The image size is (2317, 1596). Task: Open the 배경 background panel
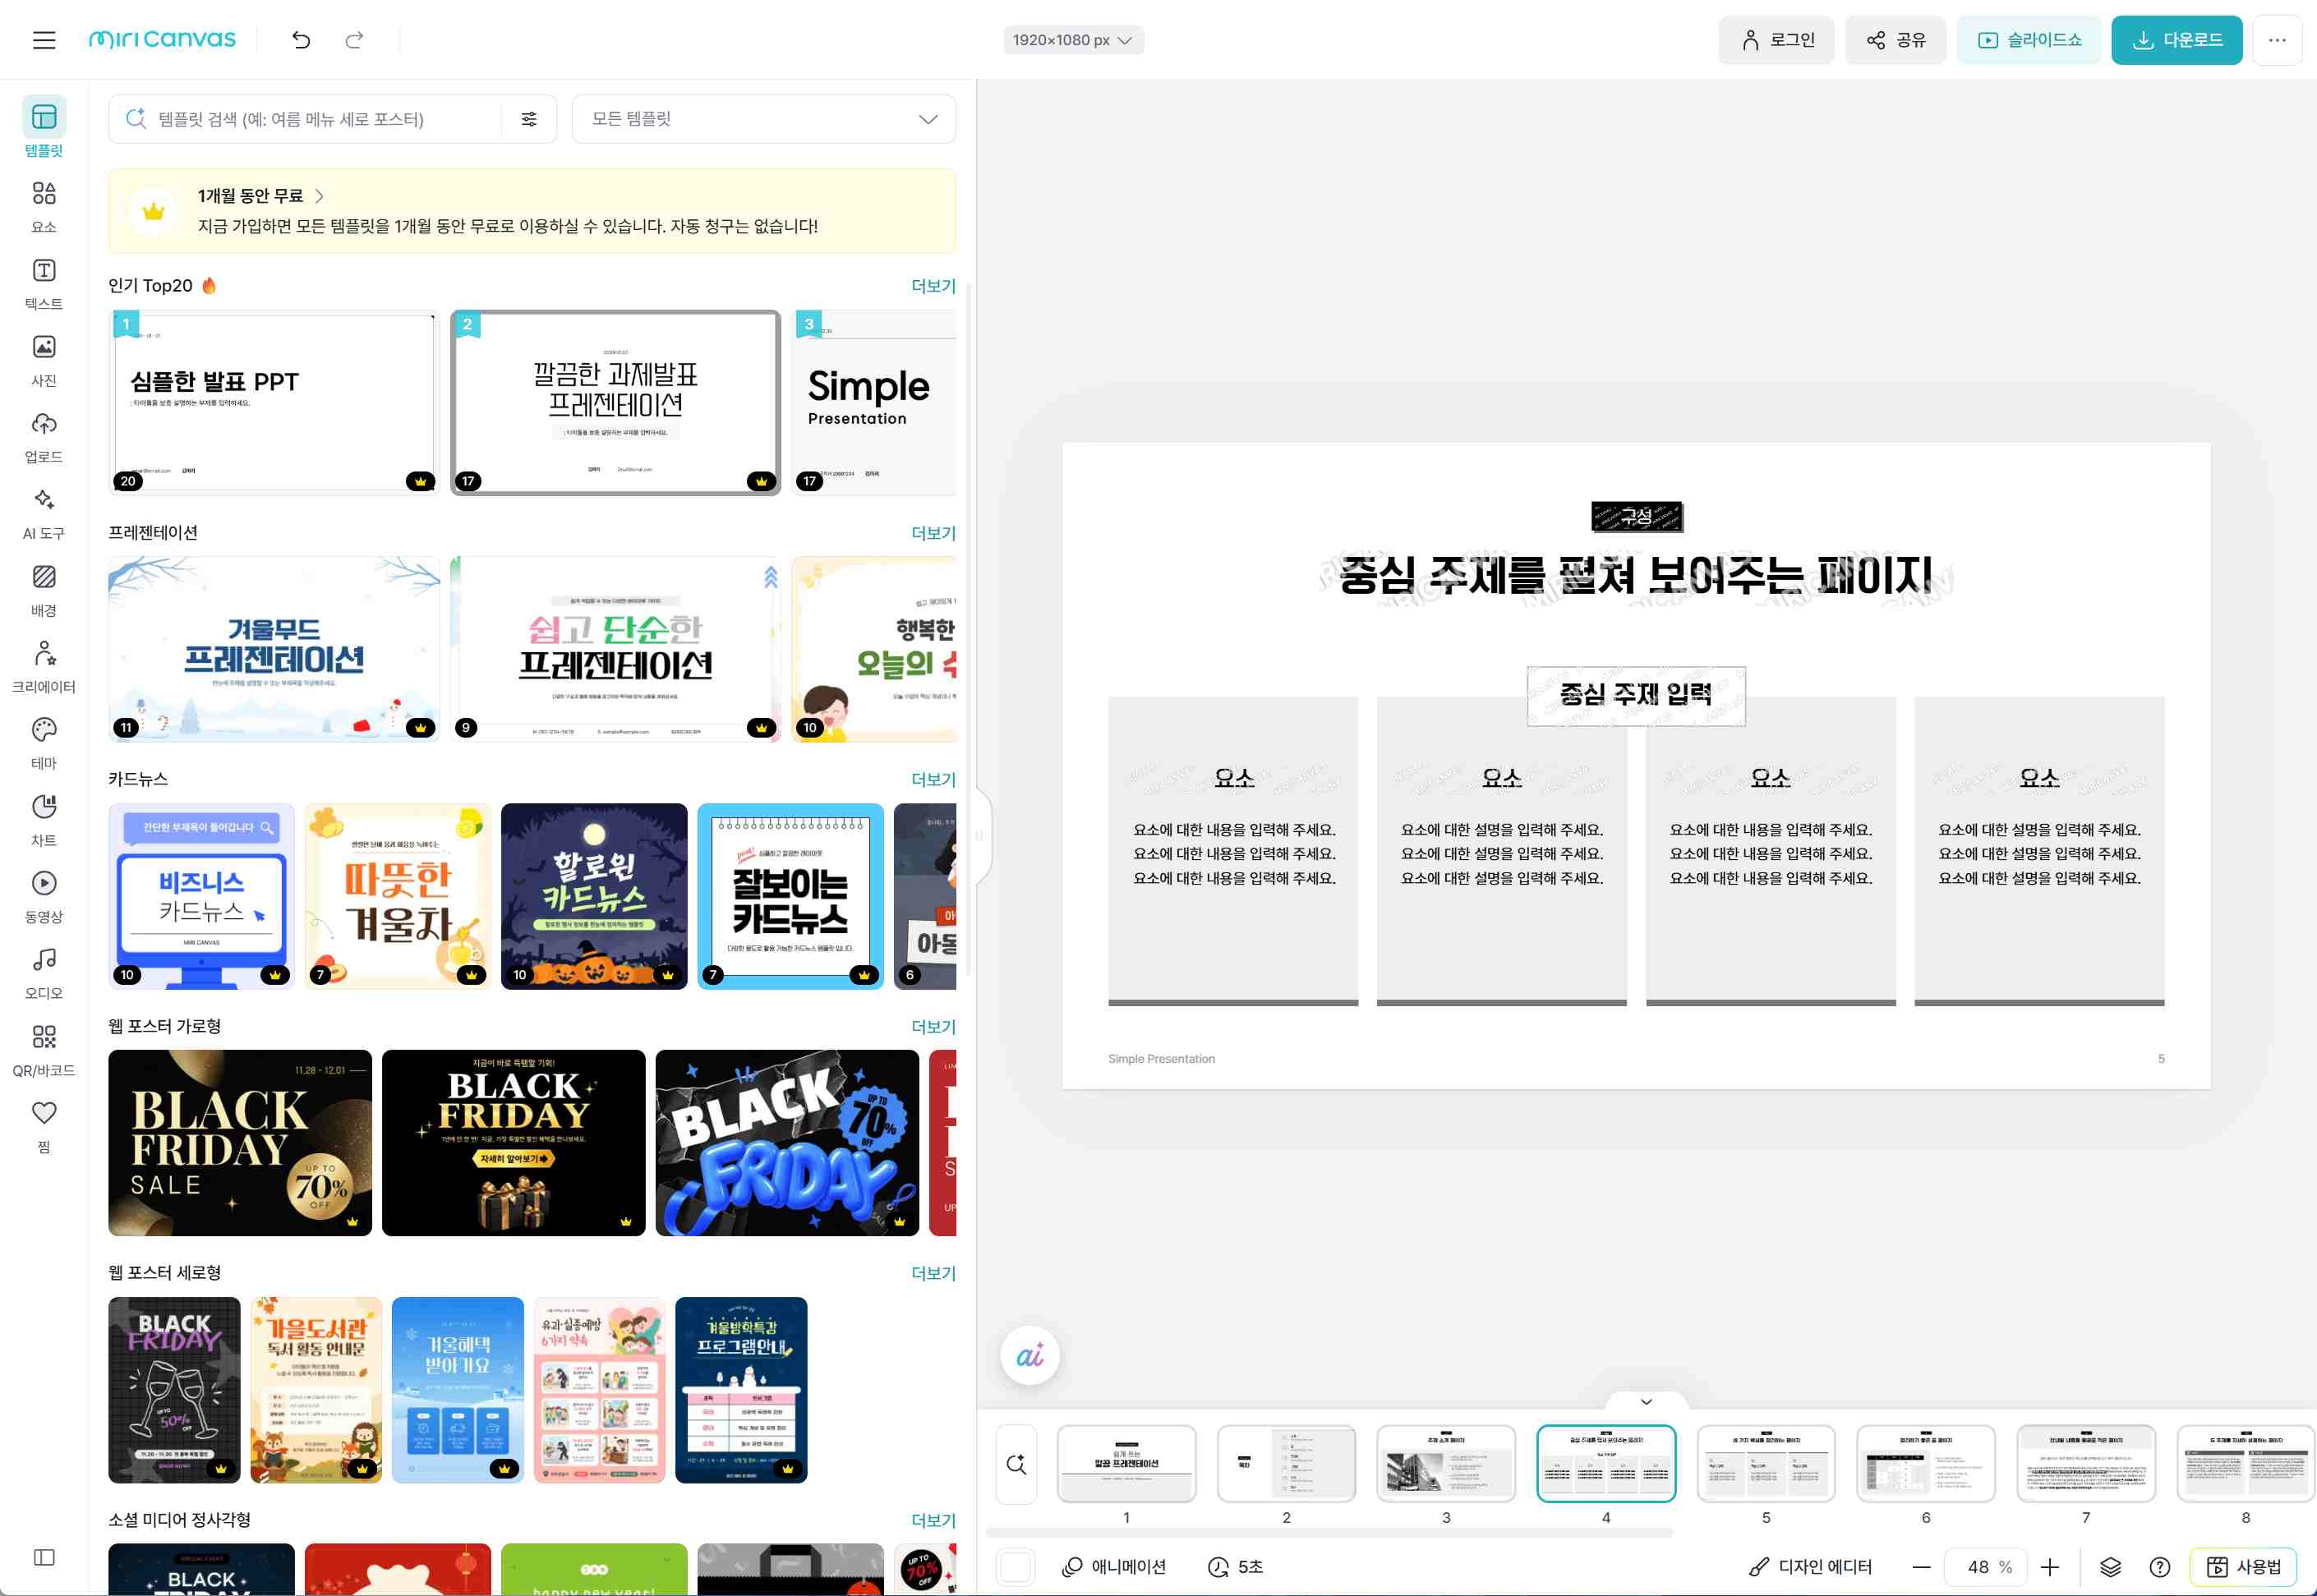coord(44,590)
